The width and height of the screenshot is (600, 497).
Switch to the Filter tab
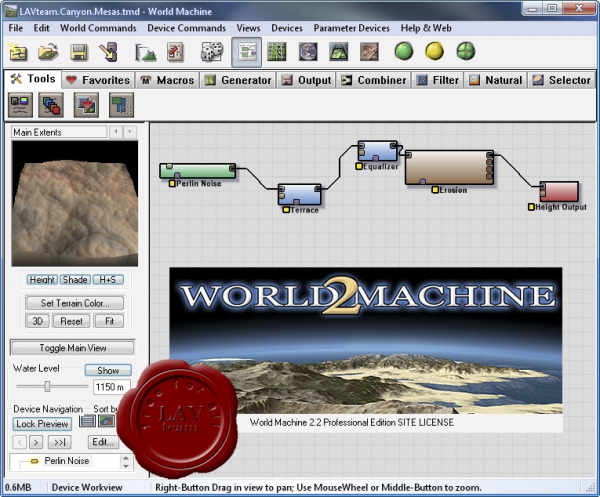coord(437,80)
